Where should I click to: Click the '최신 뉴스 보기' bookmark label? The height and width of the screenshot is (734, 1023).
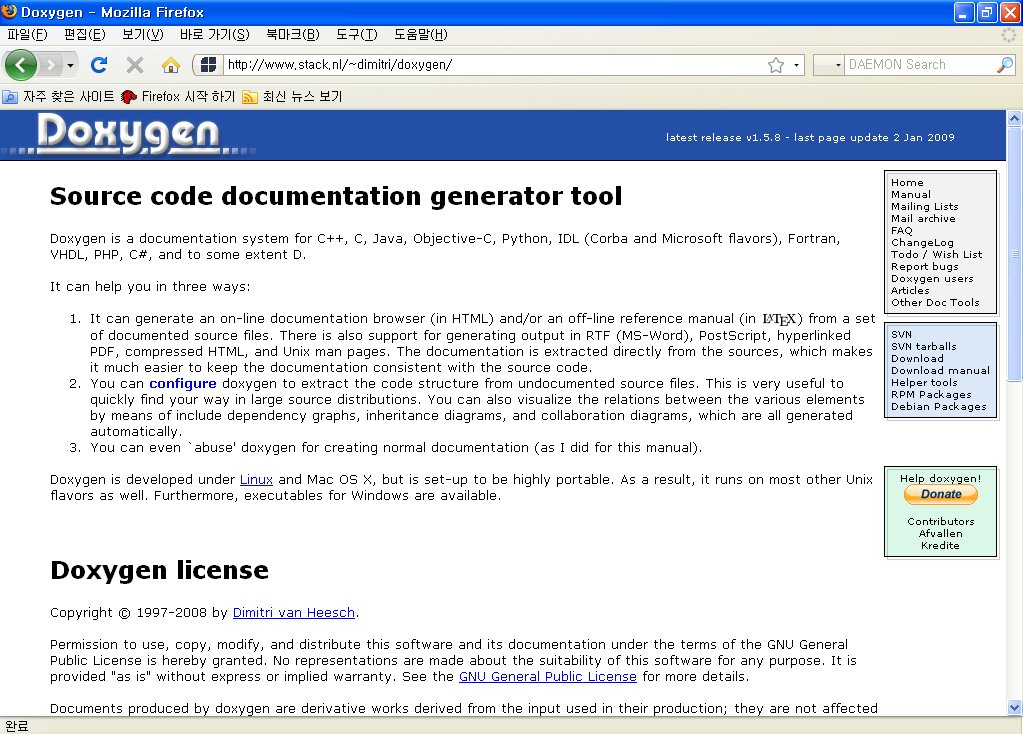click(302, 97)
